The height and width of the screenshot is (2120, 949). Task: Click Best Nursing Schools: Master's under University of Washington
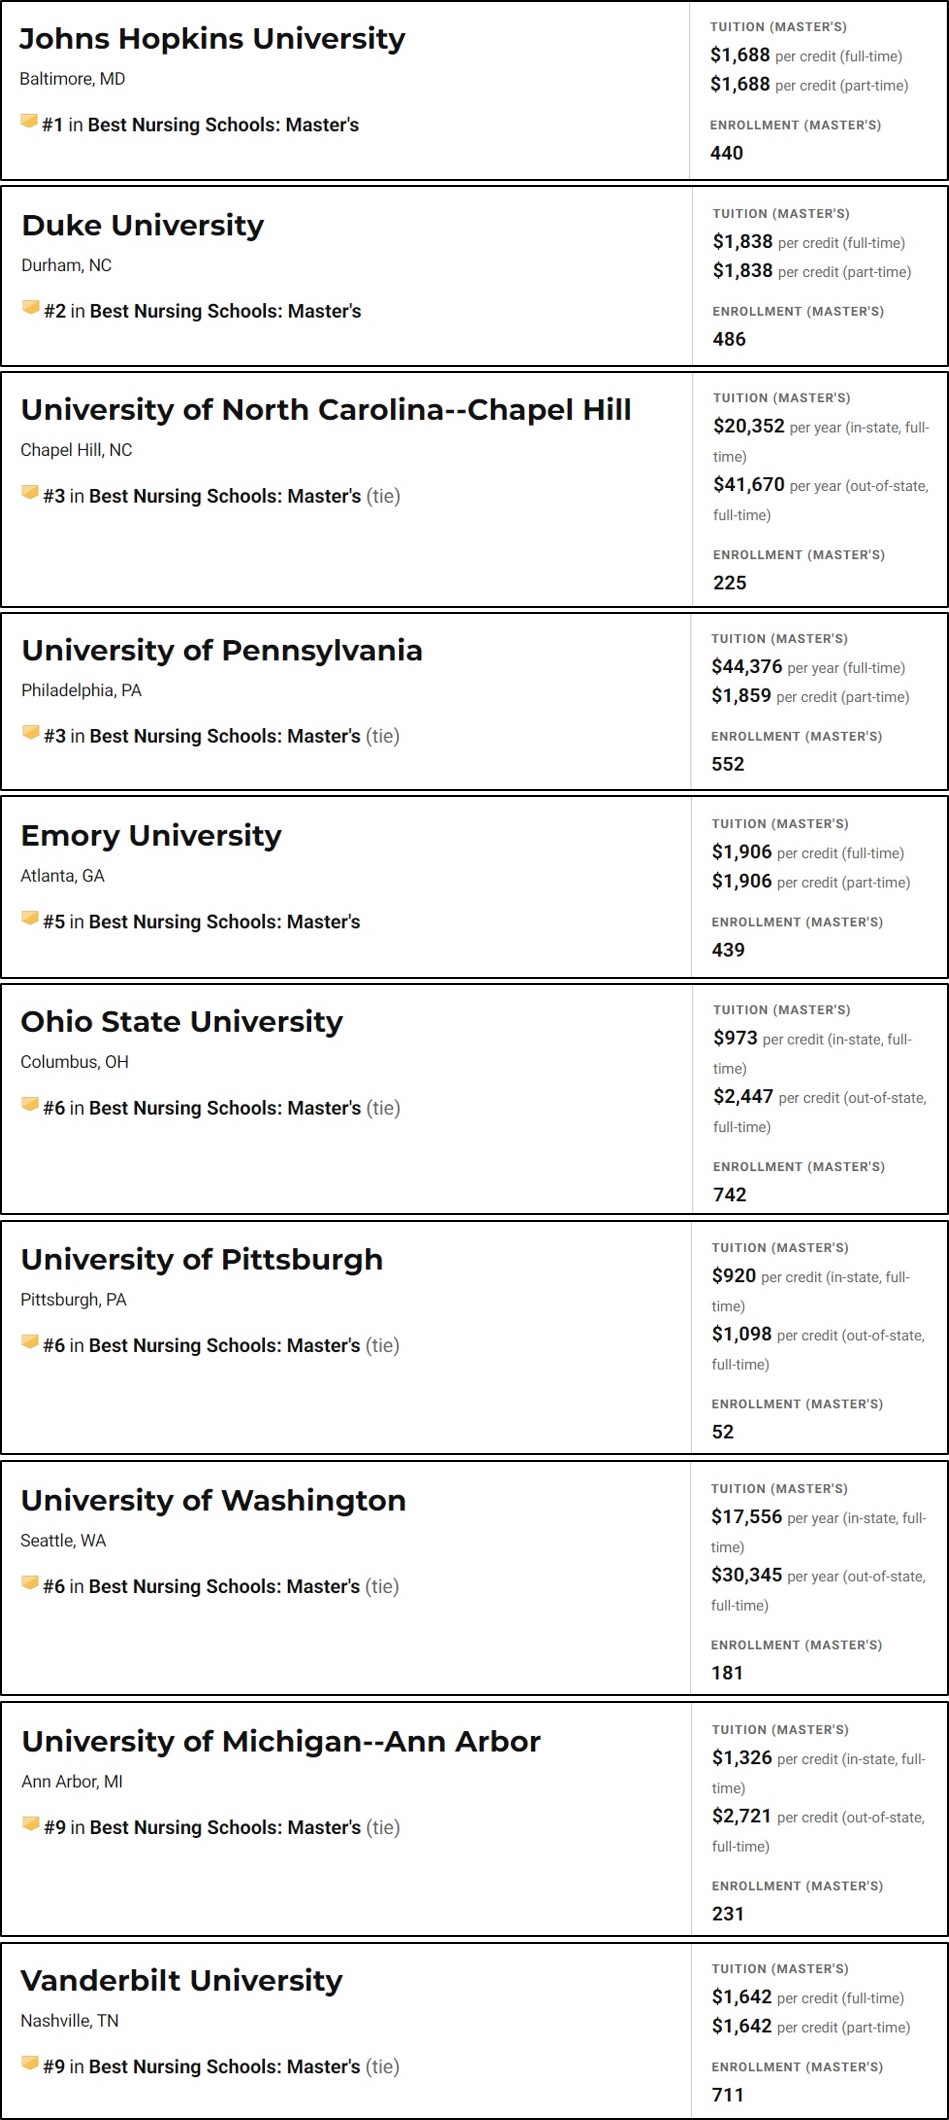pos(224,1586)
